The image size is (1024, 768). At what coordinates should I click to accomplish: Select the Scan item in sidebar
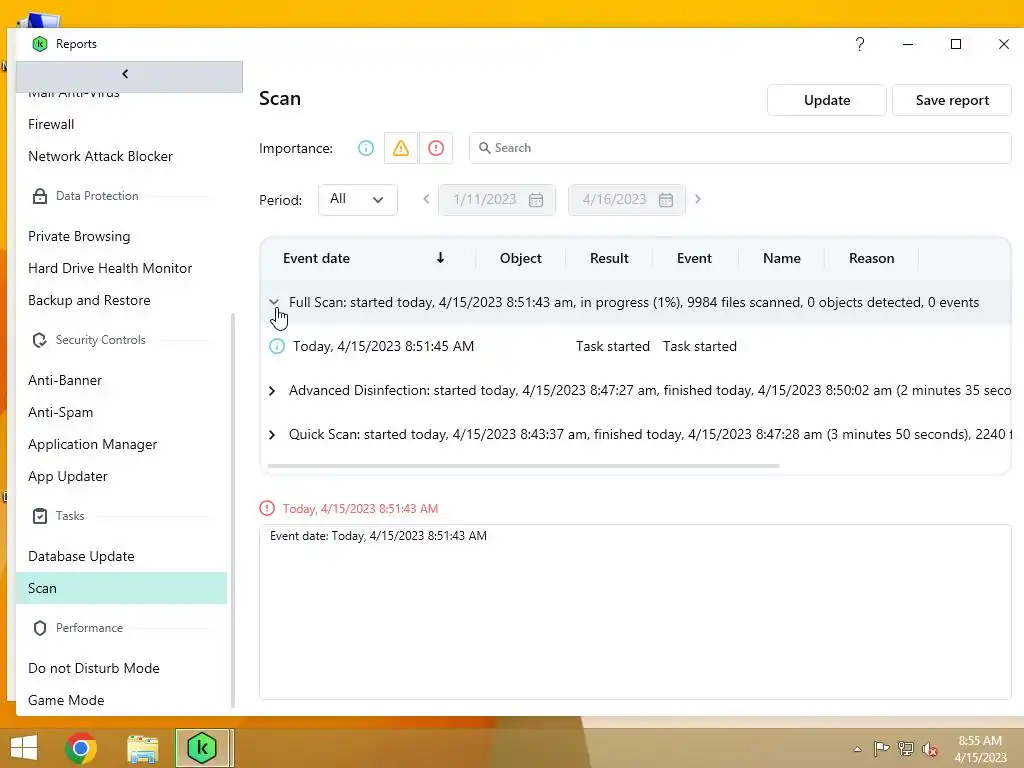(x=121, y=588)
